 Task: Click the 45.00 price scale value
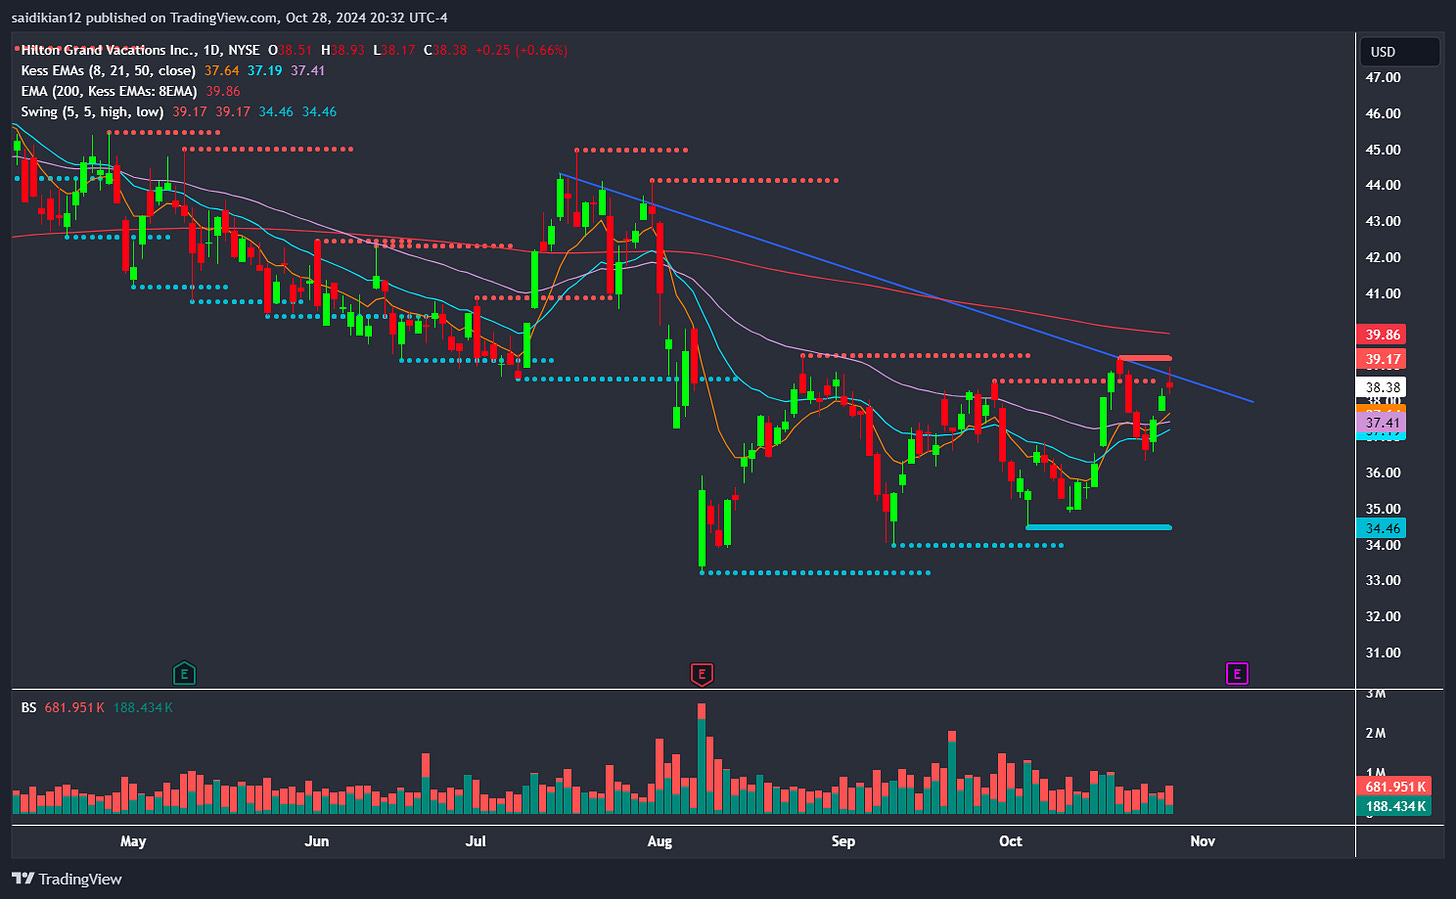pyautogui.click(x=1383, y=150)
